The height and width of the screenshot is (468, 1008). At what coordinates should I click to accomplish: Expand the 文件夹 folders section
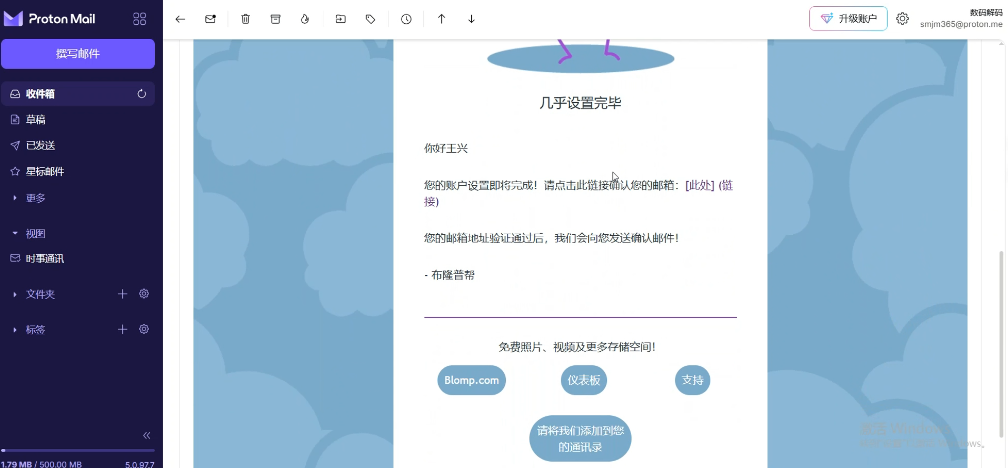pos(34,294)
